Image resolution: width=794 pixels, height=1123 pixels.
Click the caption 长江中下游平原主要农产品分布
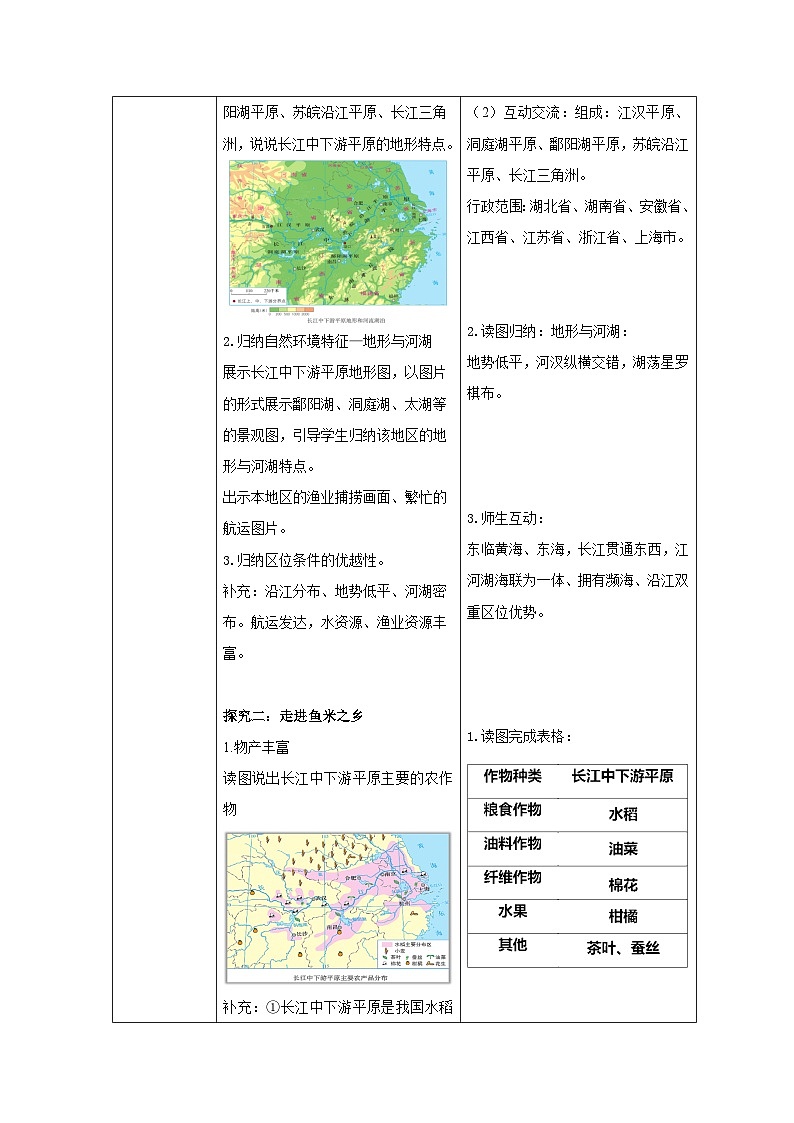click(340, 978)
